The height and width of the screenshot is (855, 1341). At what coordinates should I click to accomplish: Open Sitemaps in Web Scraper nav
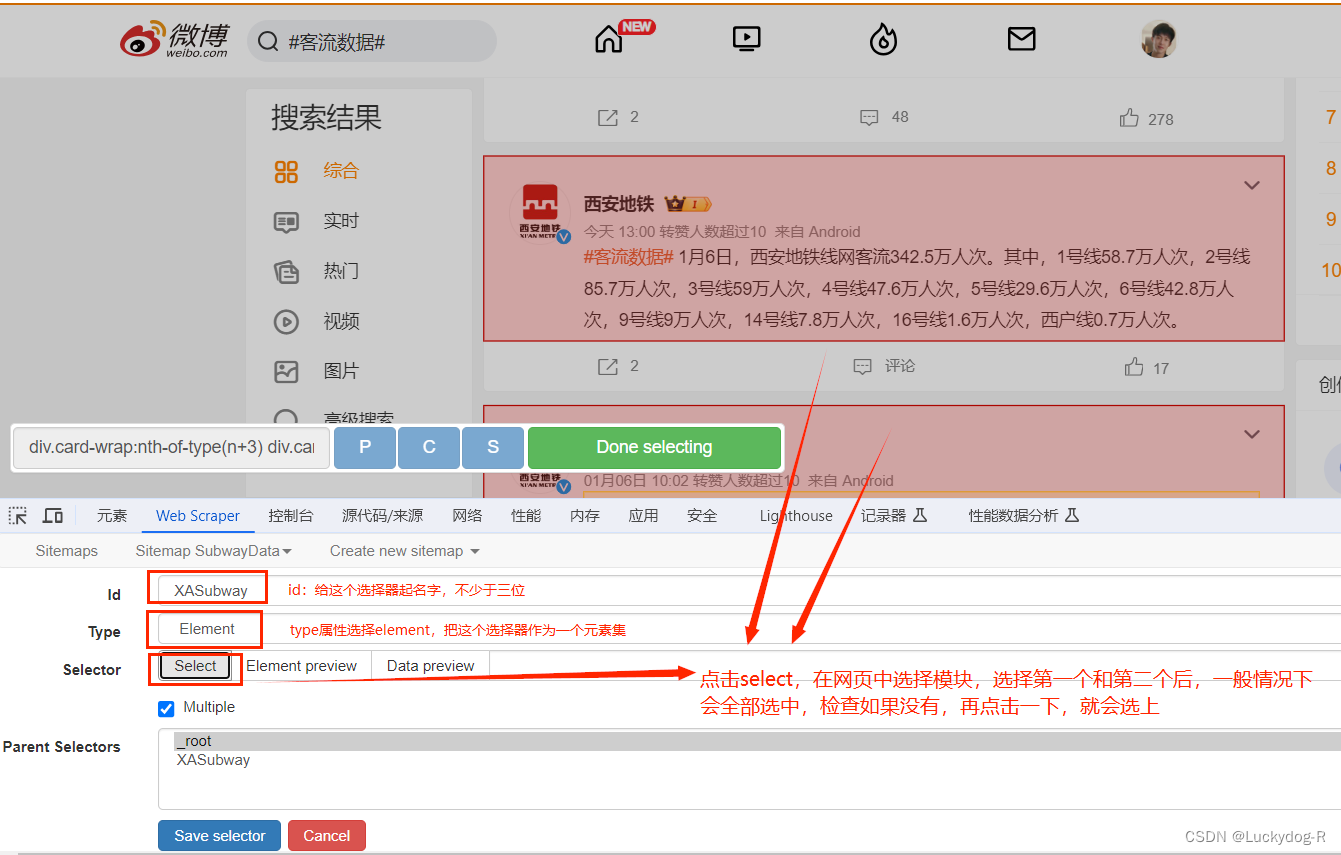pos(67,551)
